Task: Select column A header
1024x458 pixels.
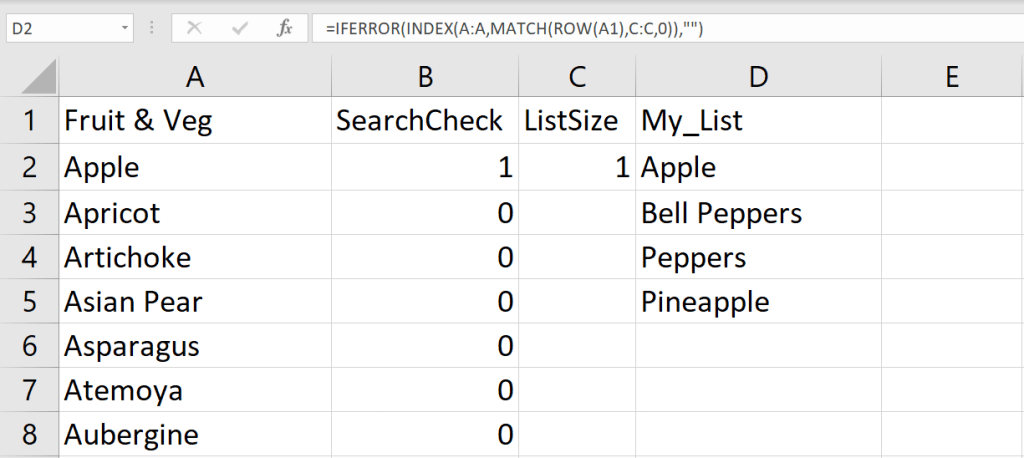Action: point(194,77)
